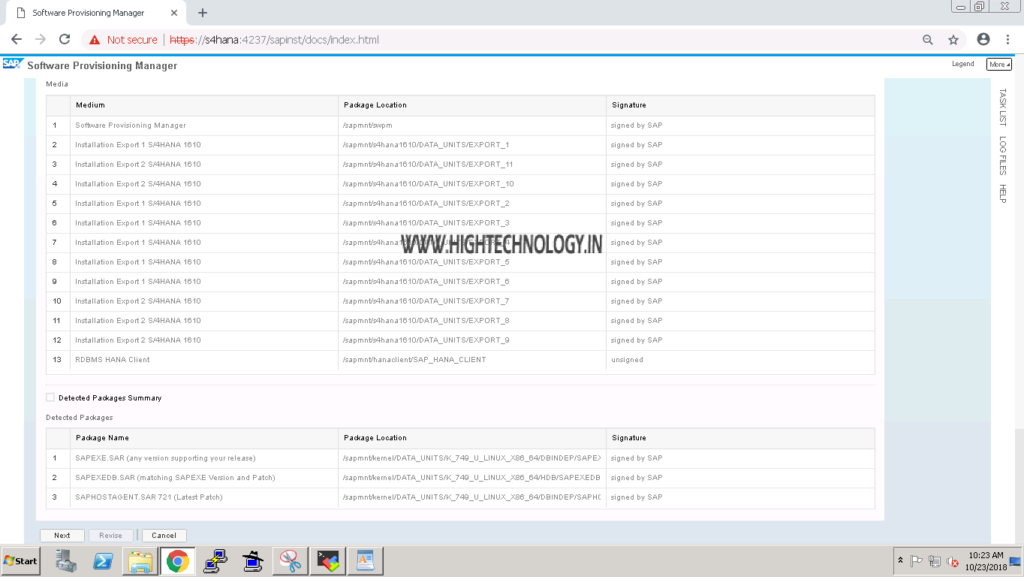Open File Explorer from taskbar
This screenshot has height=577, width=1024.
tap(140, 561)
